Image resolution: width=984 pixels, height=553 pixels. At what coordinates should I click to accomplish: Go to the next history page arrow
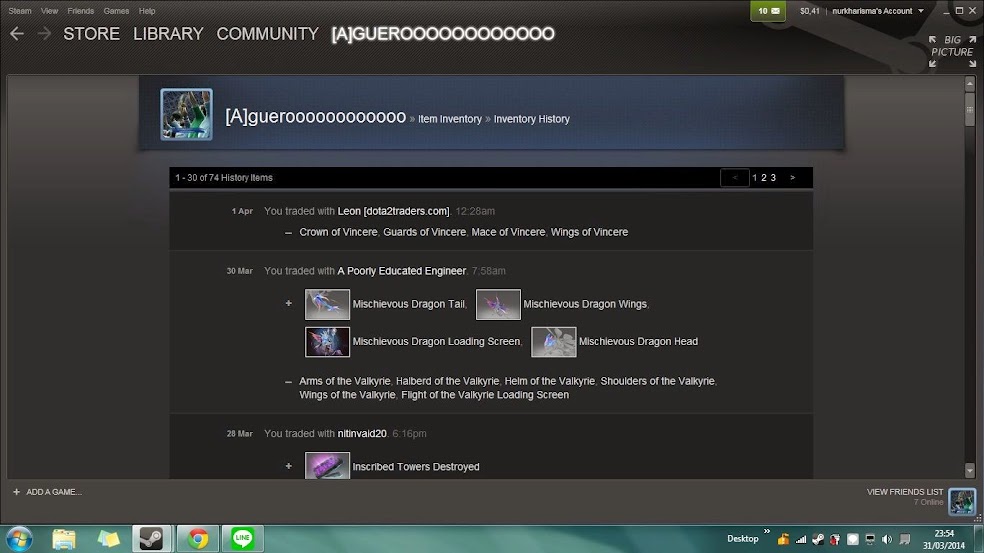pos(793,178)
